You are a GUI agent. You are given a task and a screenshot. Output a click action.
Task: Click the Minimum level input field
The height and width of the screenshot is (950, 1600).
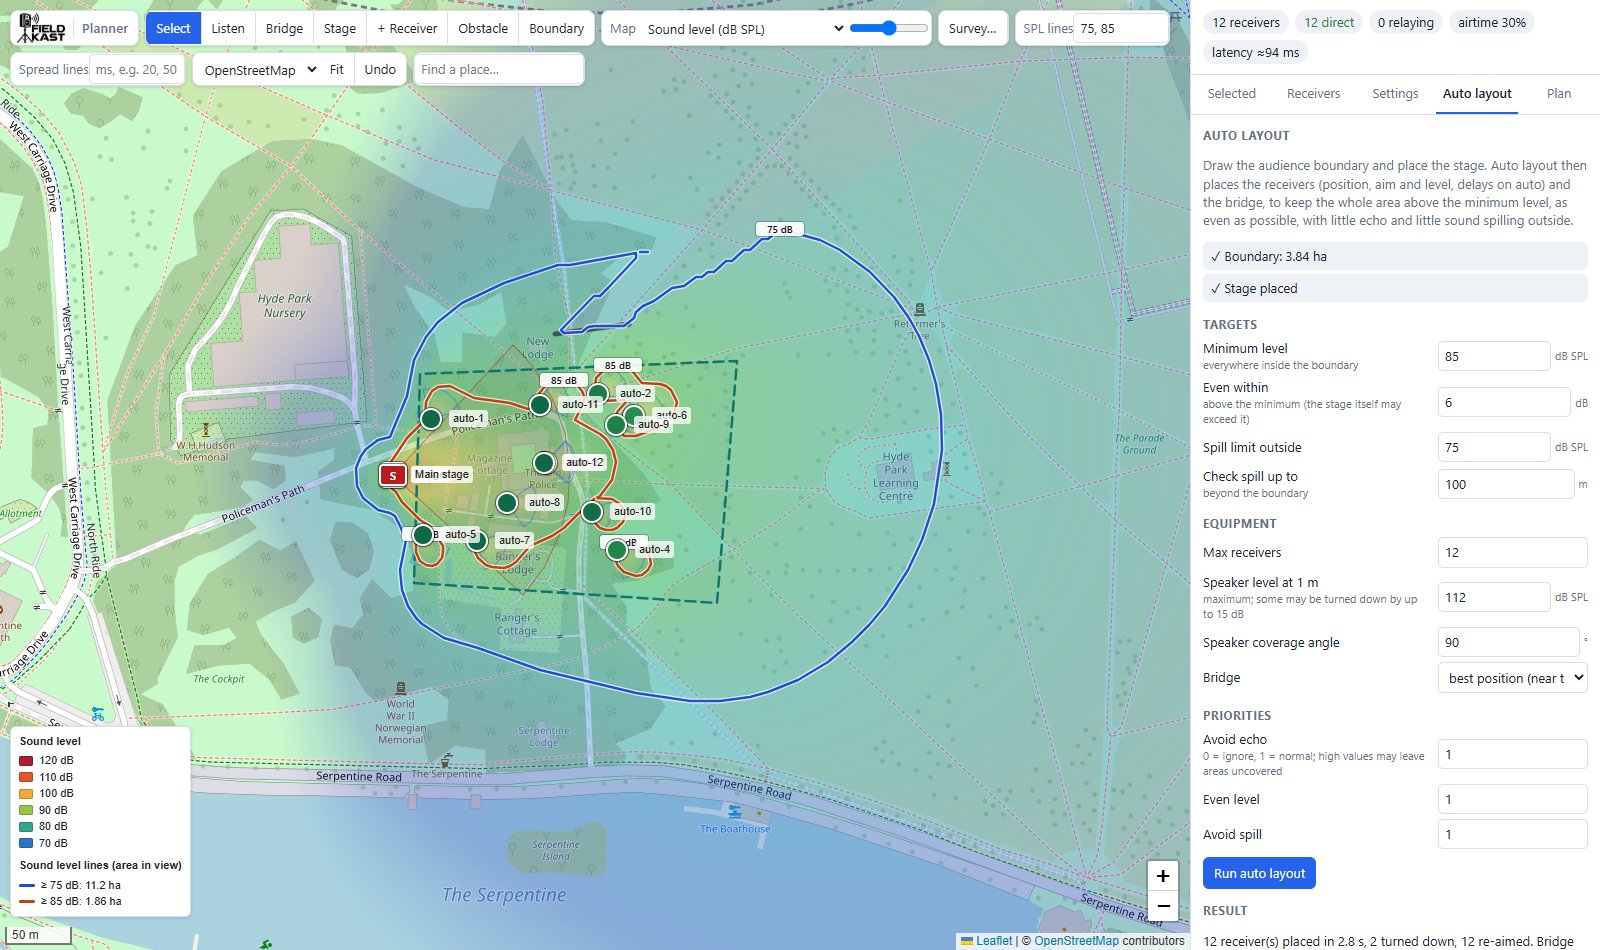(1494, 356)
